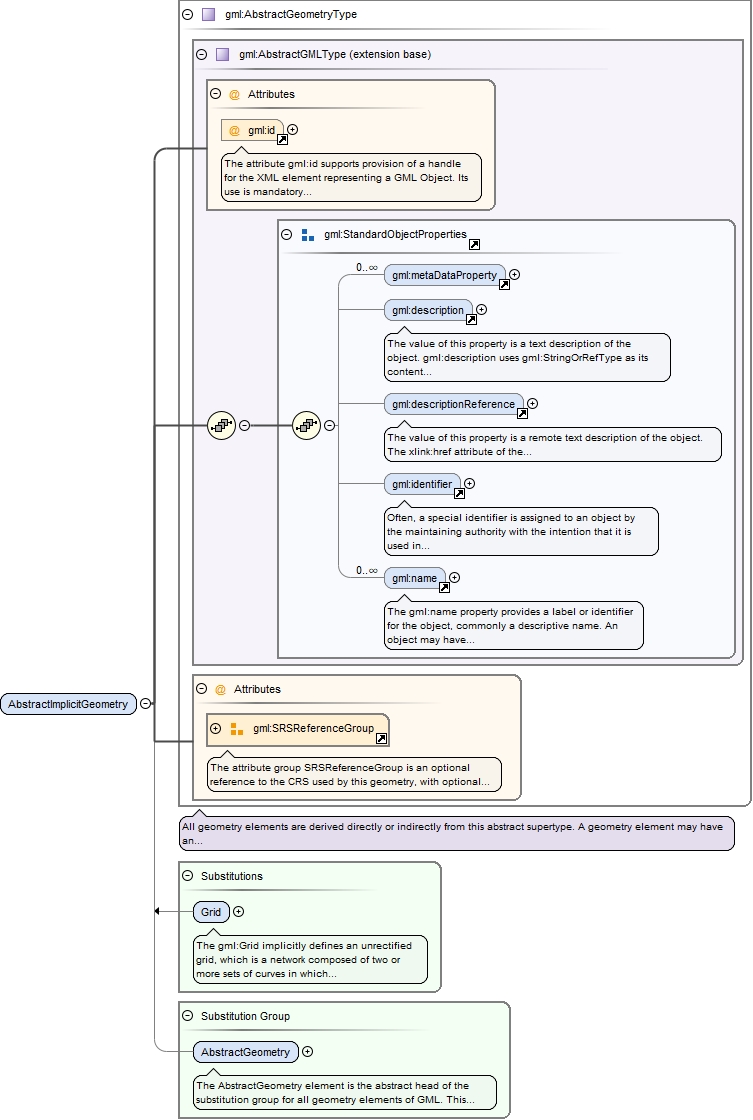Click the gml:identifier element box

point(421,484)
